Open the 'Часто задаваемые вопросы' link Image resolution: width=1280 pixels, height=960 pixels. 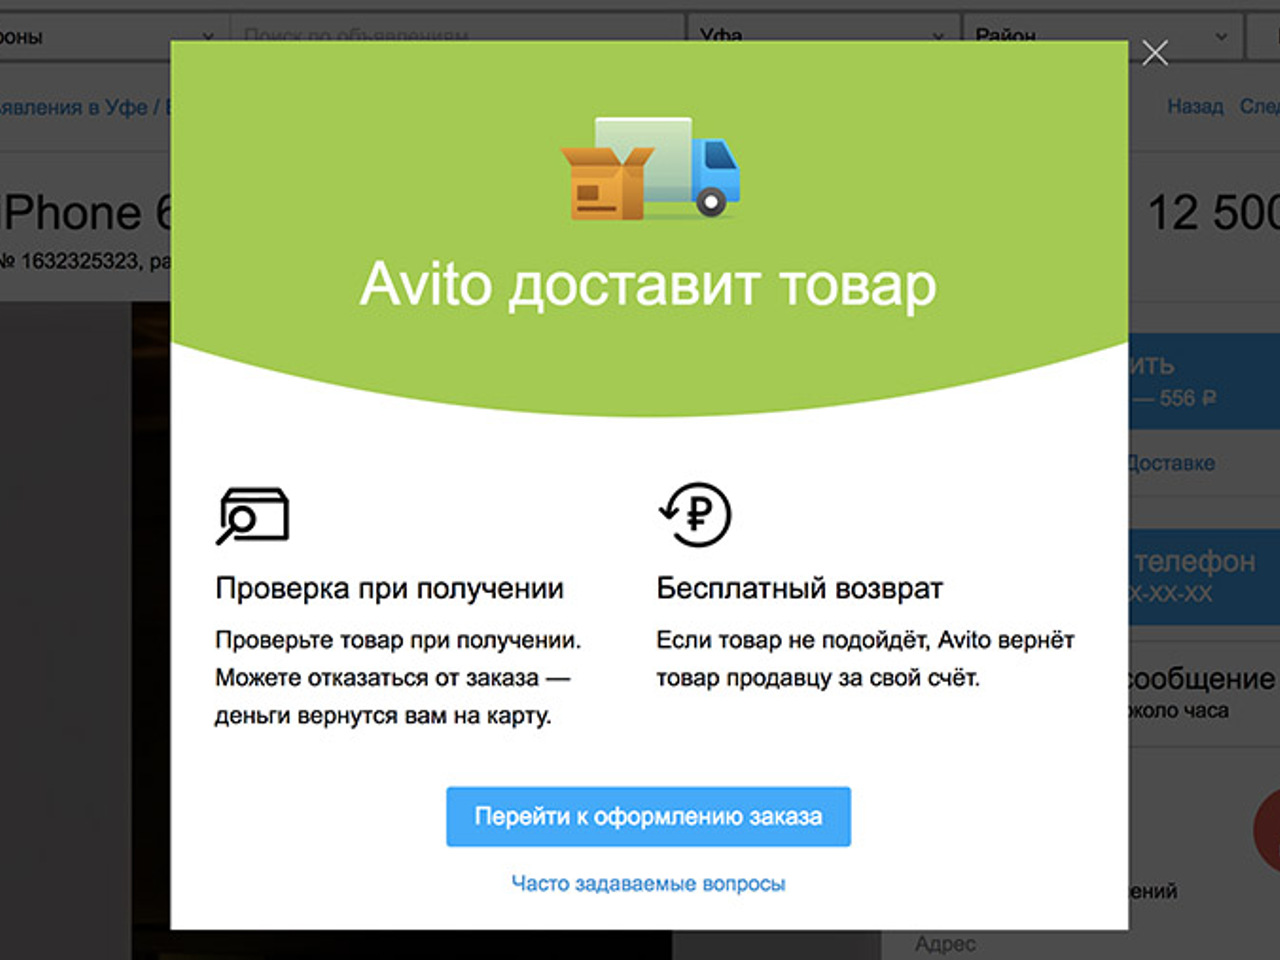point(648,884)
